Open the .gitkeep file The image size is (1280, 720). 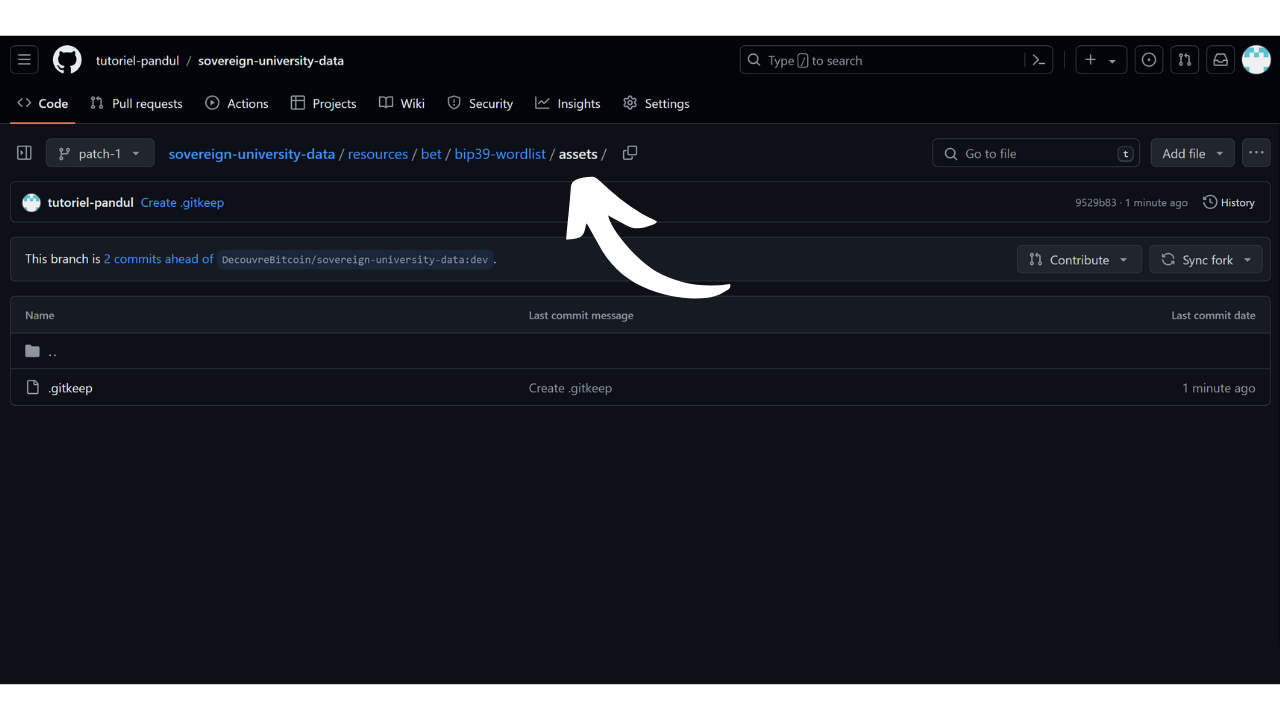click(x=70, y=388)
